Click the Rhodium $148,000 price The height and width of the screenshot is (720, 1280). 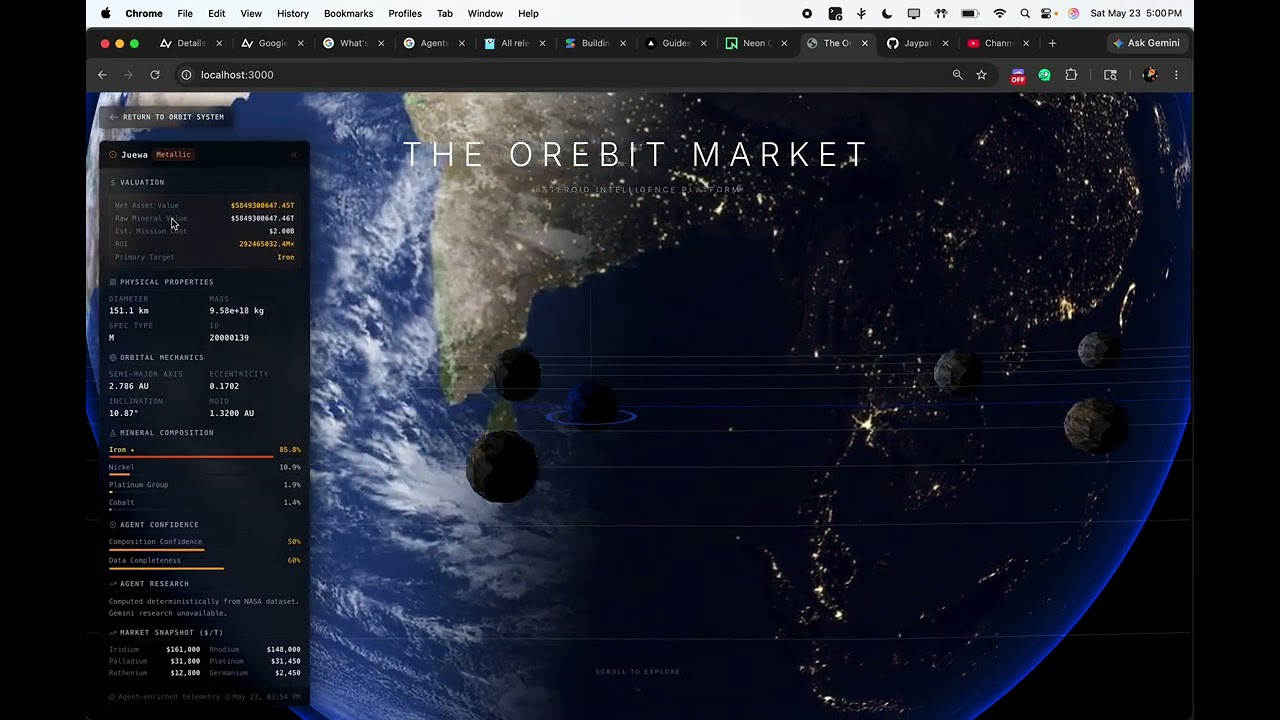point(283,649)
